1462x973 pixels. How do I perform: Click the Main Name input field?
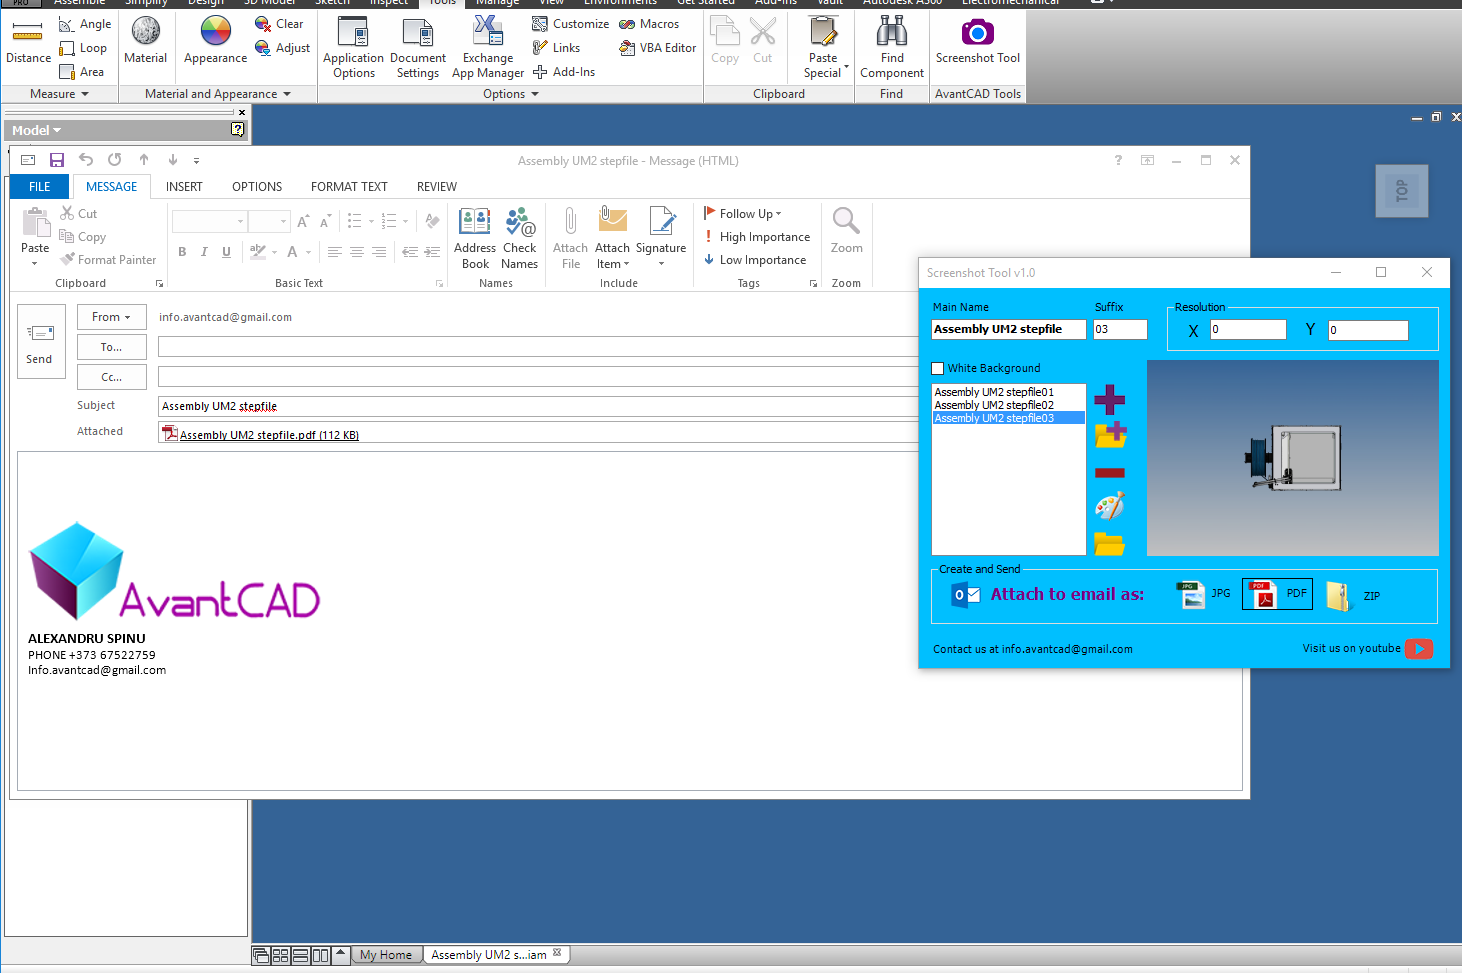1009,329
